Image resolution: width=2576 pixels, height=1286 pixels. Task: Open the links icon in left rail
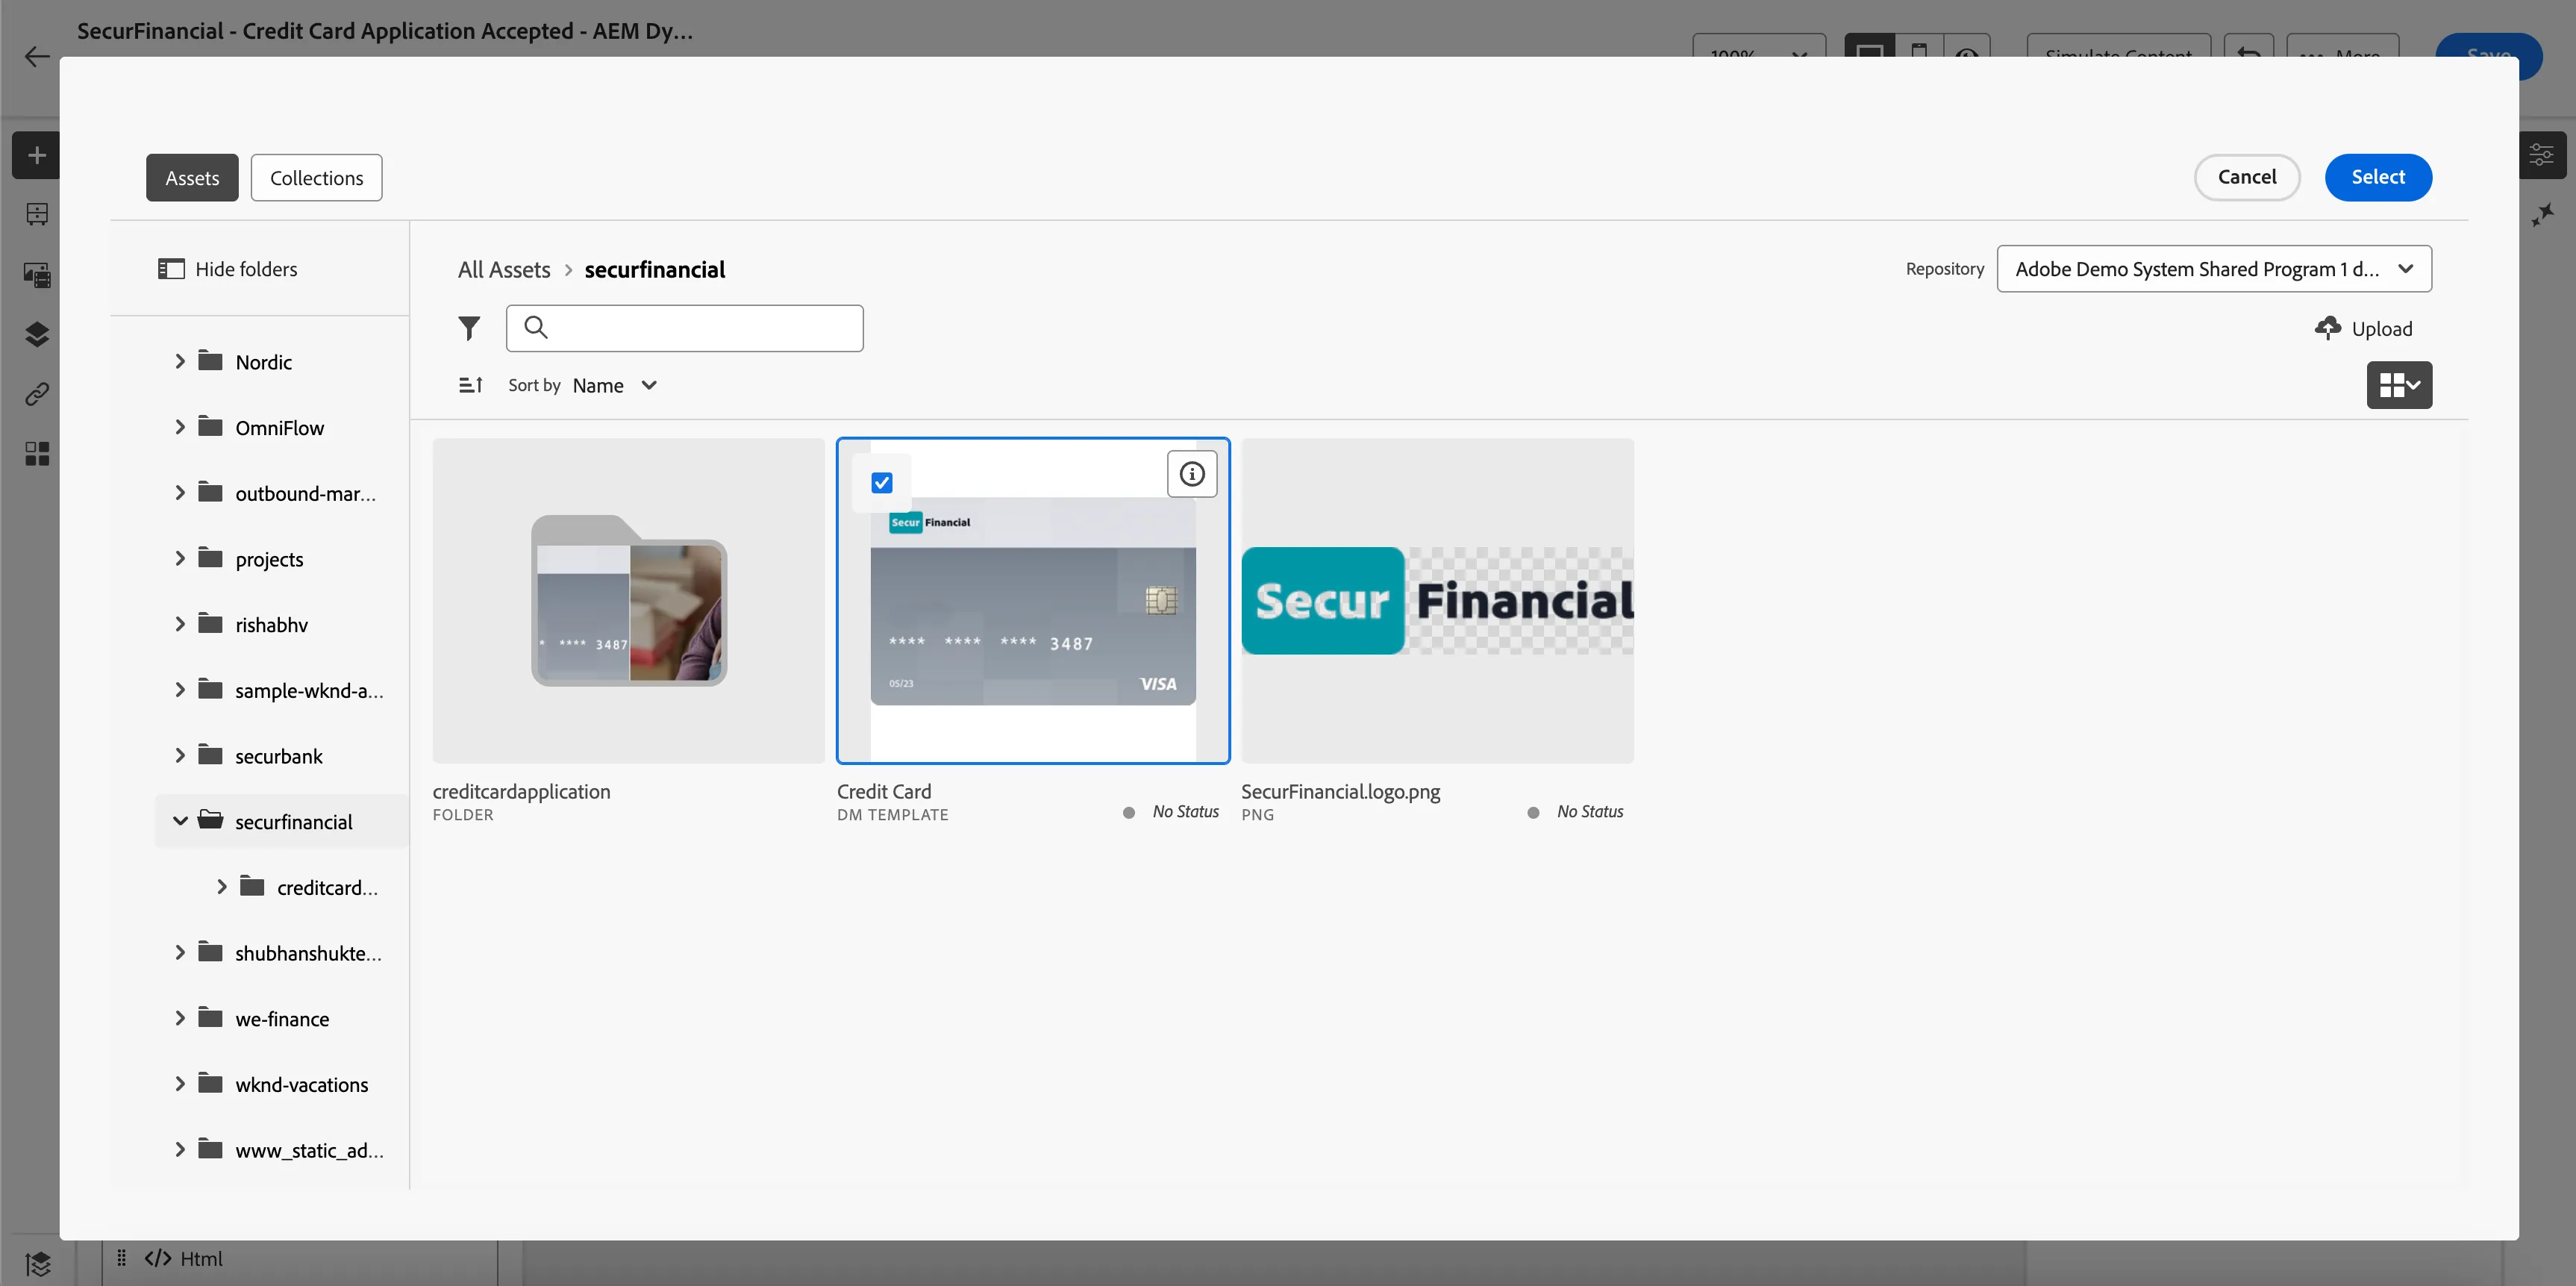(x=37, y=394)
